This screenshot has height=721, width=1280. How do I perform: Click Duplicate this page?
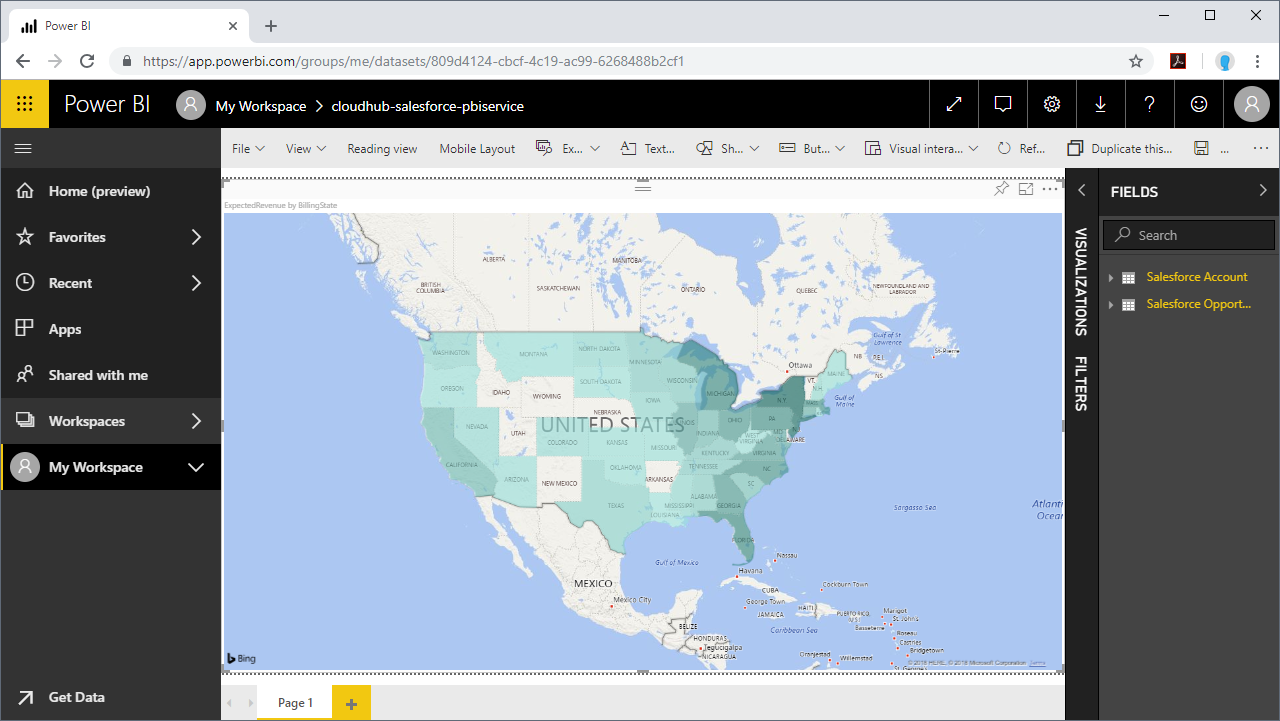pos(1120,148)
